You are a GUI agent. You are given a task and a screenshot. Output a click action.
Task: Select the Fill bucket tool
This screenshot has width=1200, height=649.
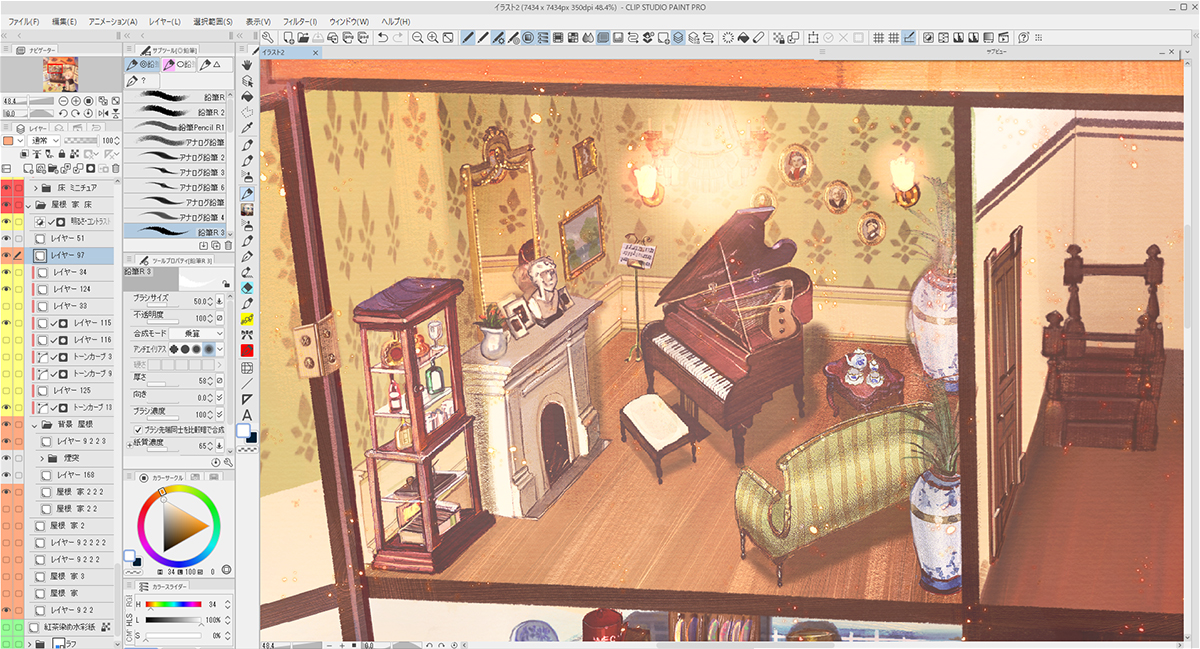click(x=247, y=97)
